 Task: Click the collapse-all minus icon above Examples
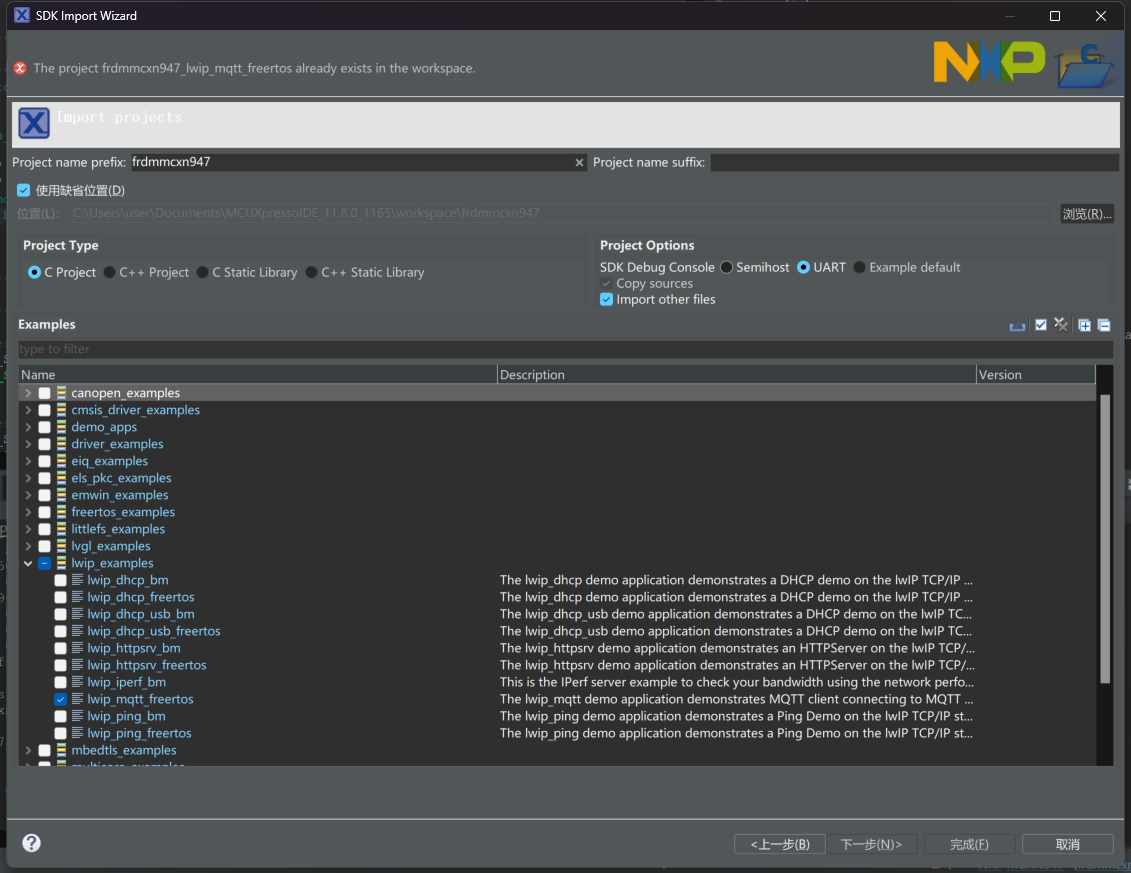pos(1104,325)
